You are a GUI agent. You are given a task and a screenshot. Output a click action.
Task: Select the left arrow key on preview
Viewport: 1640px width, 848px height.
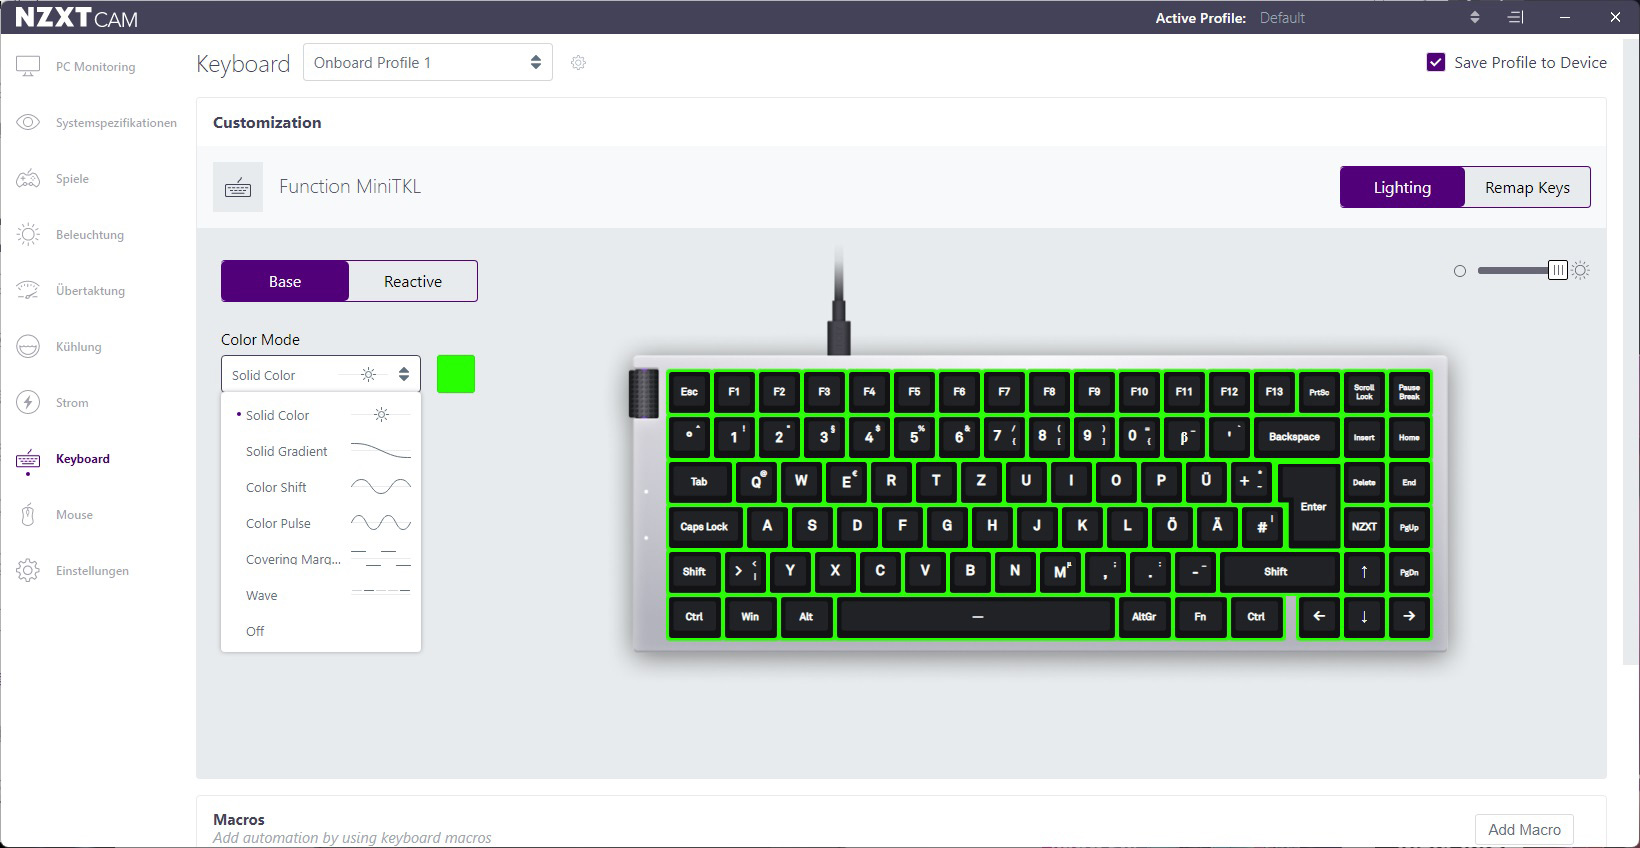pos(1319,616)
